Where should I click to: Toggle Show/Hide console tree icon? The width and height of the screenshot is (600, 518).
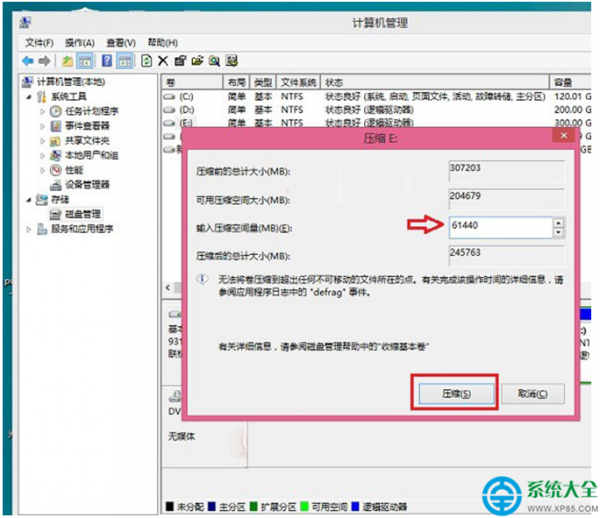[x=85, y=61]
